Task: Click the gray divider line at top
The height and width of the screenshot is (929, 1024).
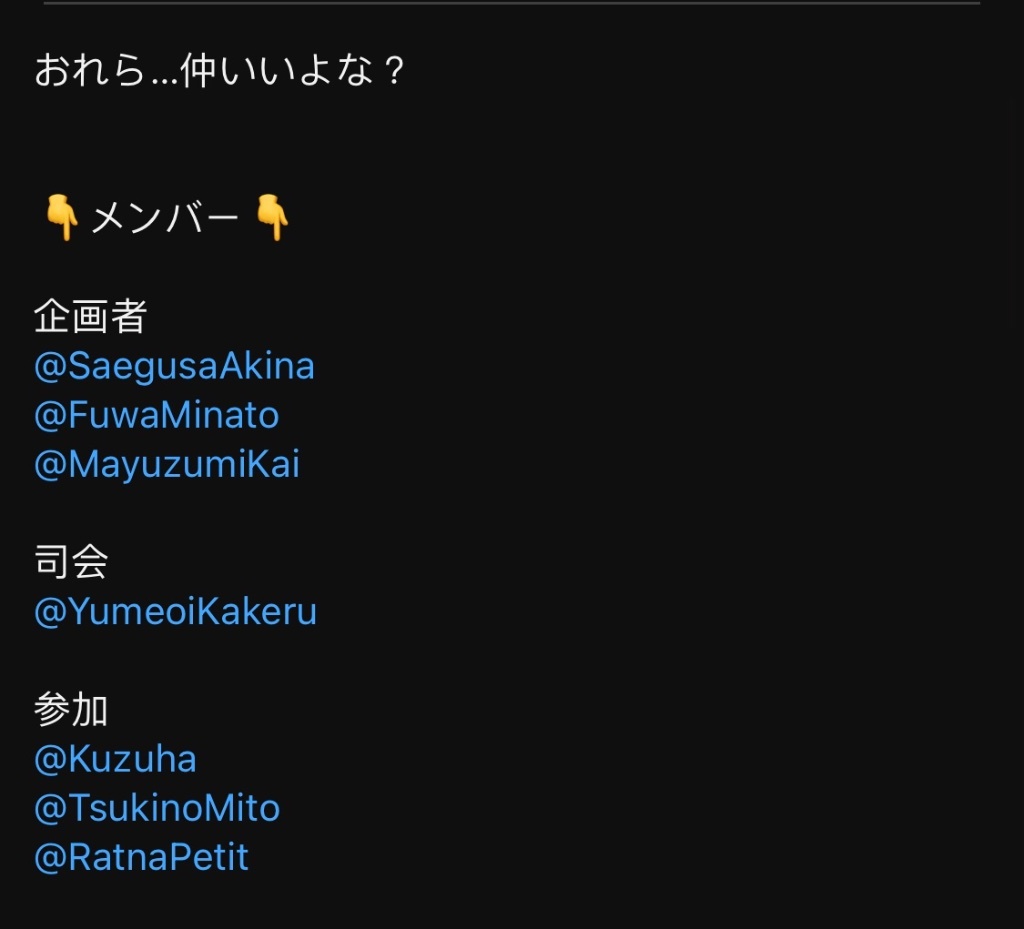Action: pyautogui.click(x=512, y=3)
